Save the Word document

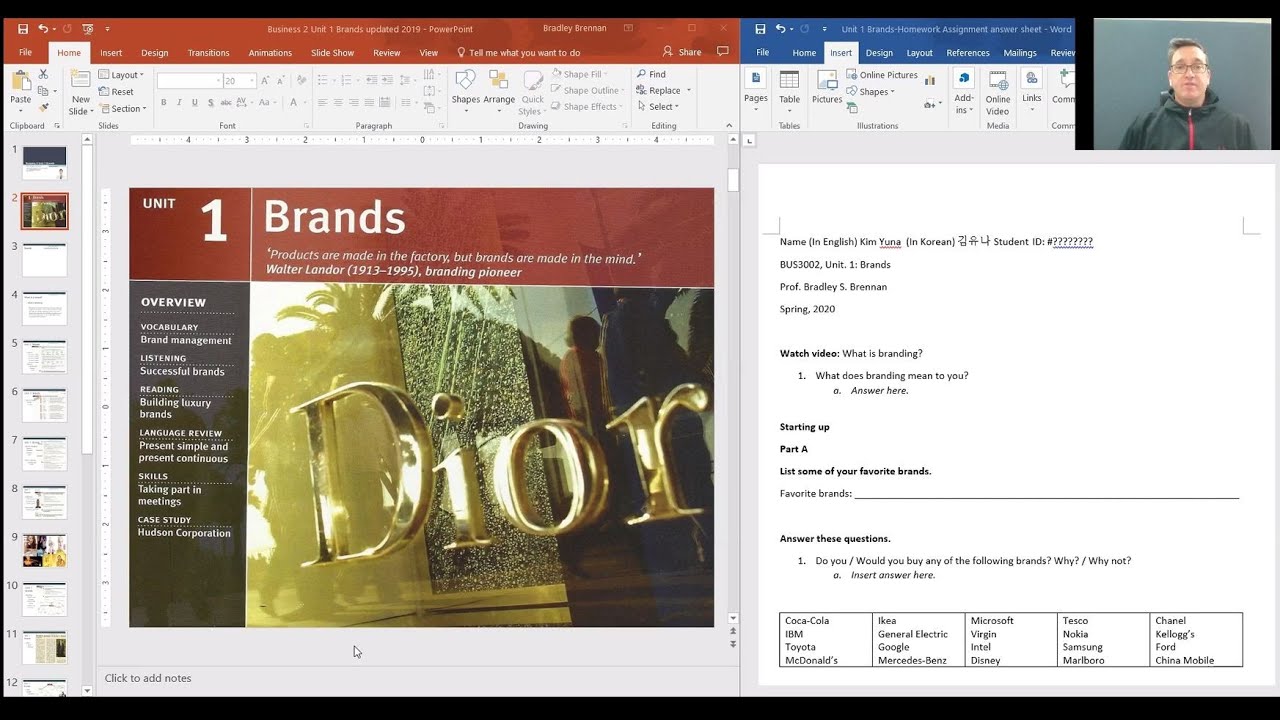click(x=761, y=29)
